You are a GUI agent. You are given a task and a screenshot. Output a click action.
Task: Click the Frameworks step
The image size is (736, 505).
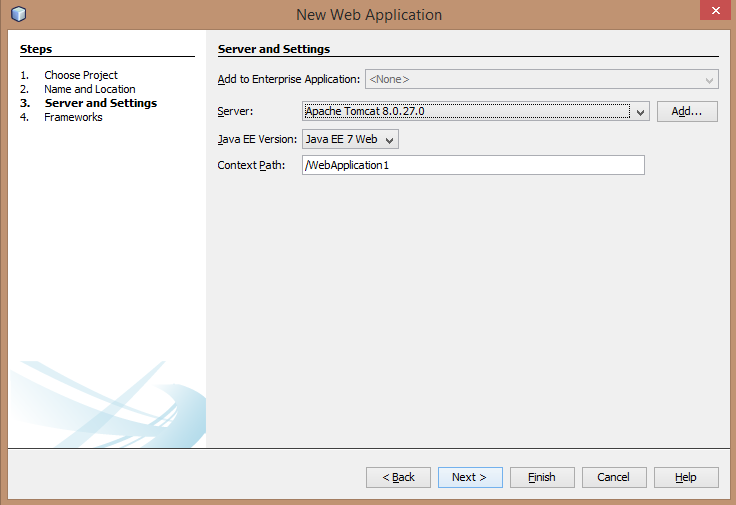pyautogui.click(x=73, y=117)
